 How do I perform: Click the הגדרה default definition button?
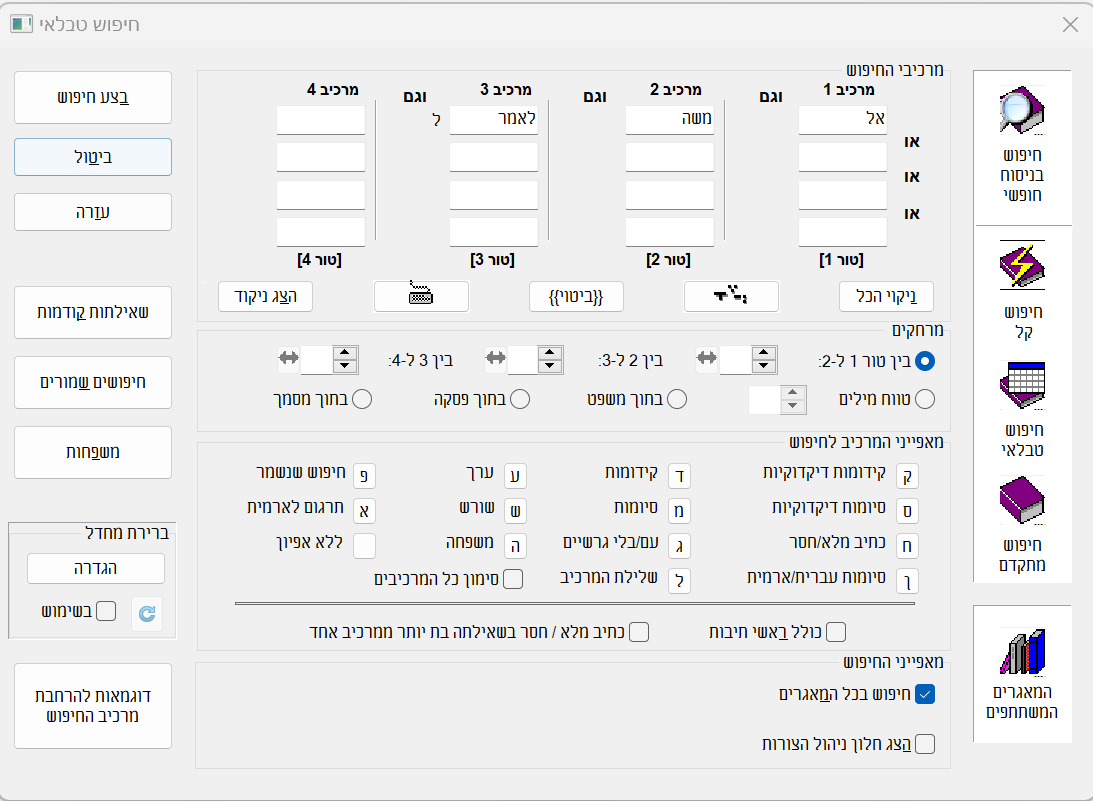point(95,568)
